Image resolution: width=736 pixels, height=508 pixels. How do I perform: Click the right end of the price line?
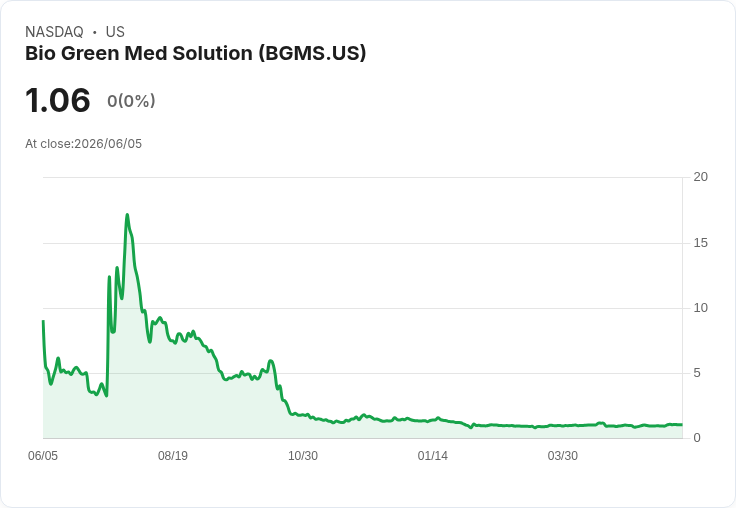coord(682,424)
